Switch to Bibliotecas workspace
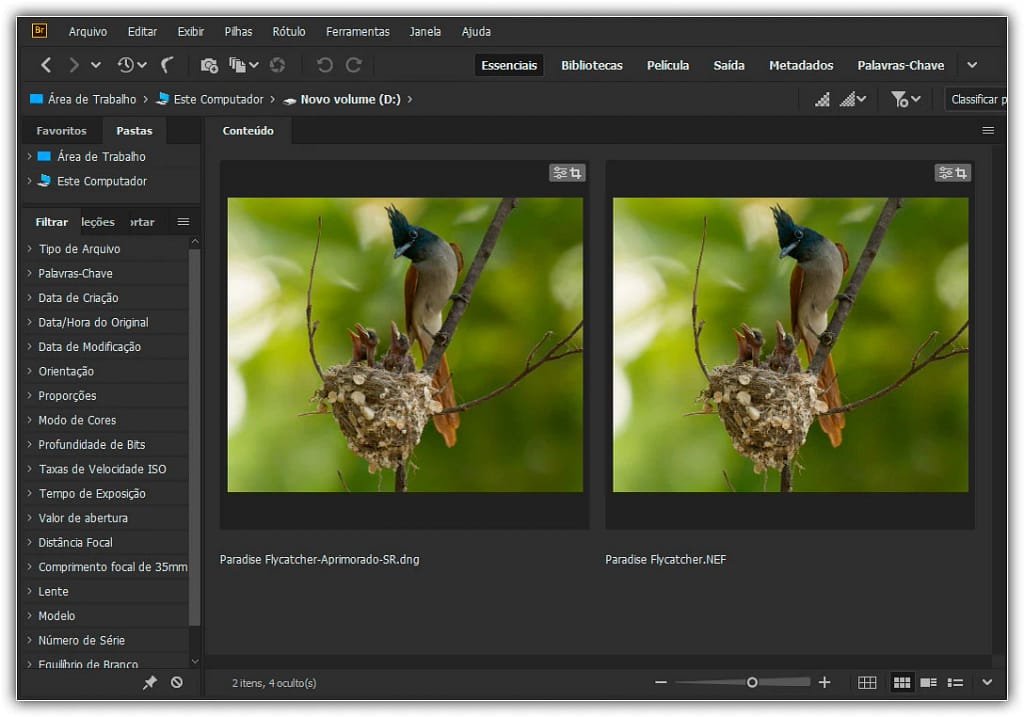 pos(592,65)
